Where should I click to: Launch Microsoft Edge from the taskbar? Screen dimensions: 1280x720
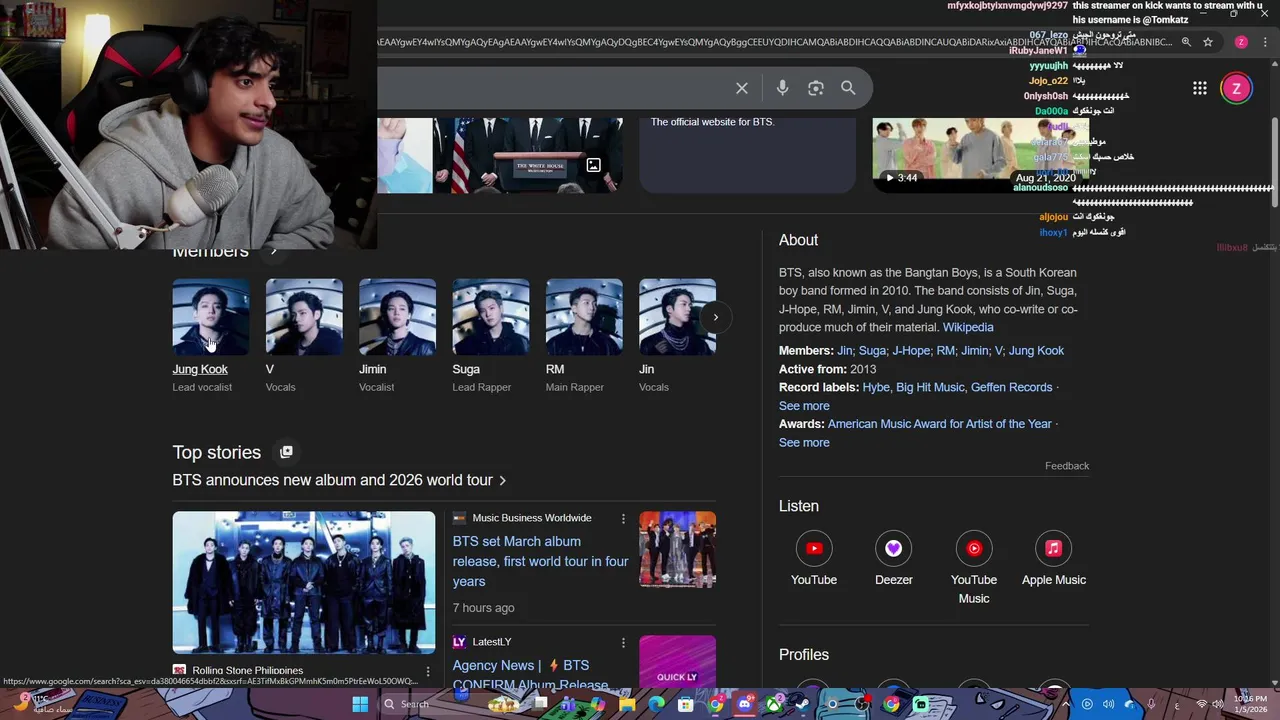657,704
